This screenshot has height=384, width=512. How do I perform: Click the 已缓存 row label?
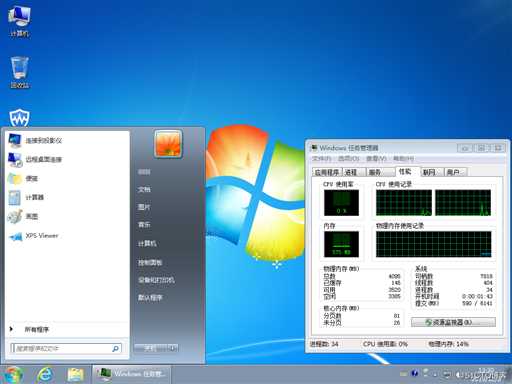tap(332, 283)
